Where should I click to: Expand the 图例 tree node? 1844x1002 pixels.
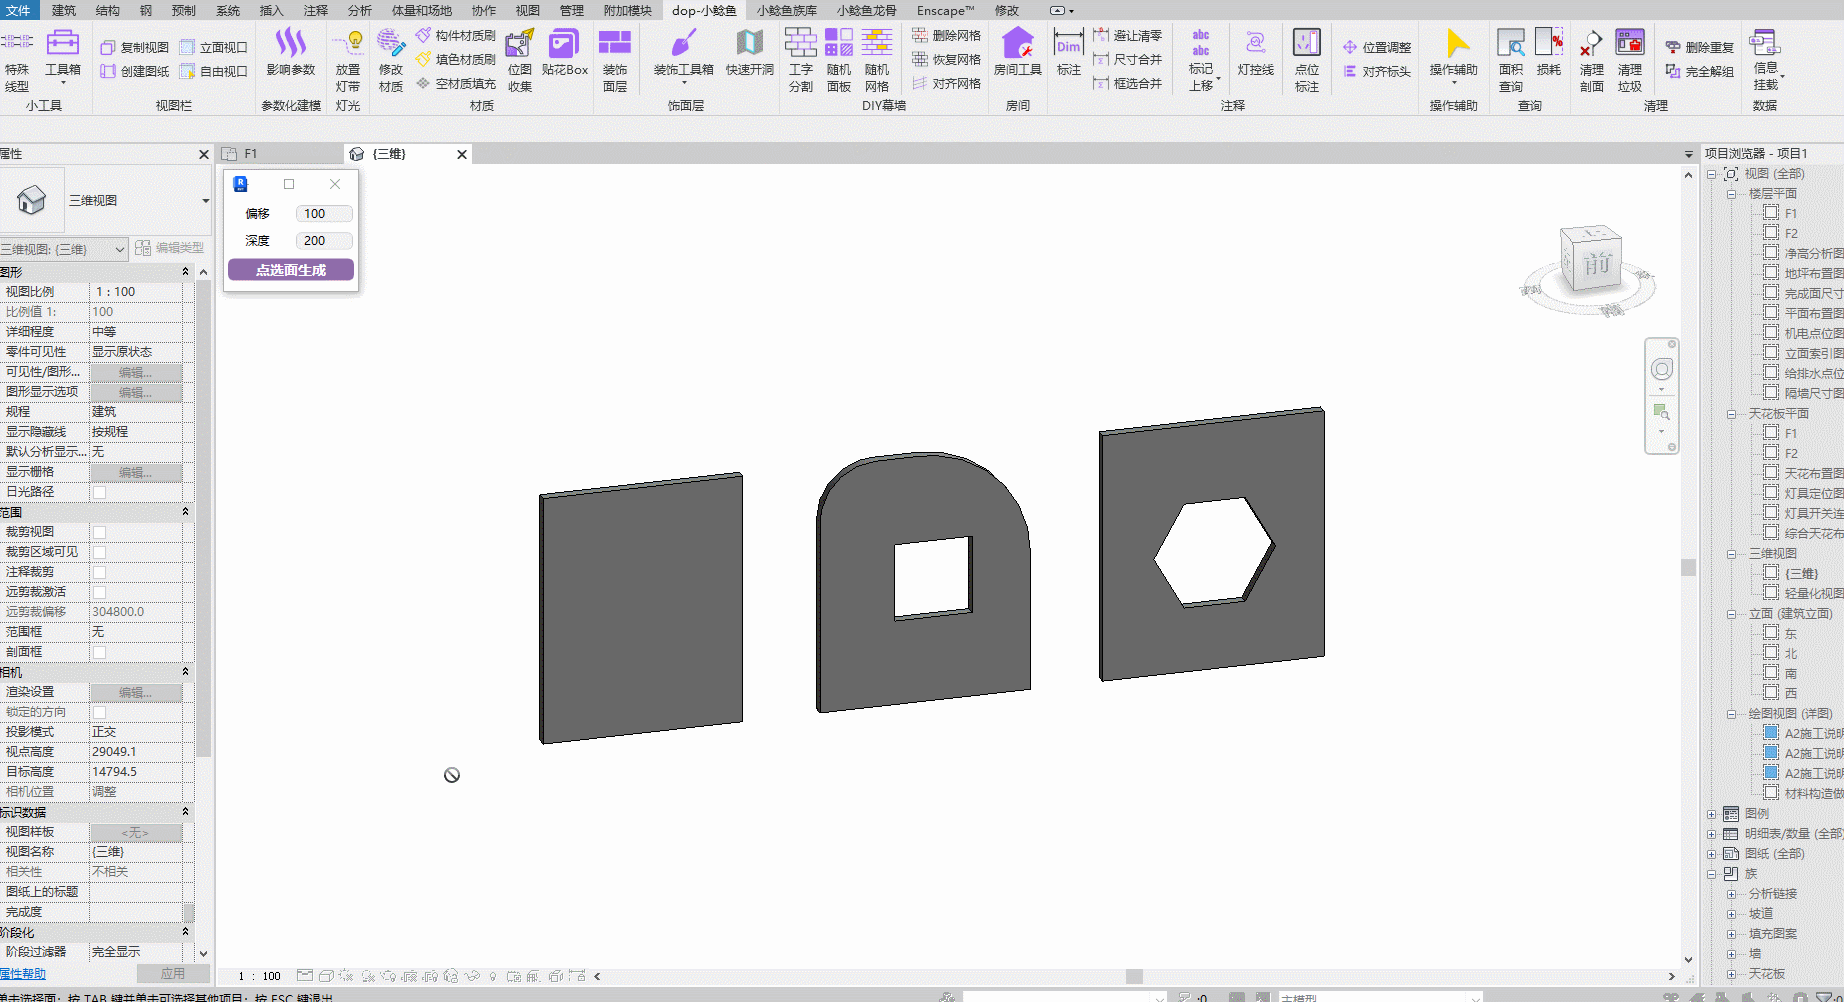click(1711, 814)
